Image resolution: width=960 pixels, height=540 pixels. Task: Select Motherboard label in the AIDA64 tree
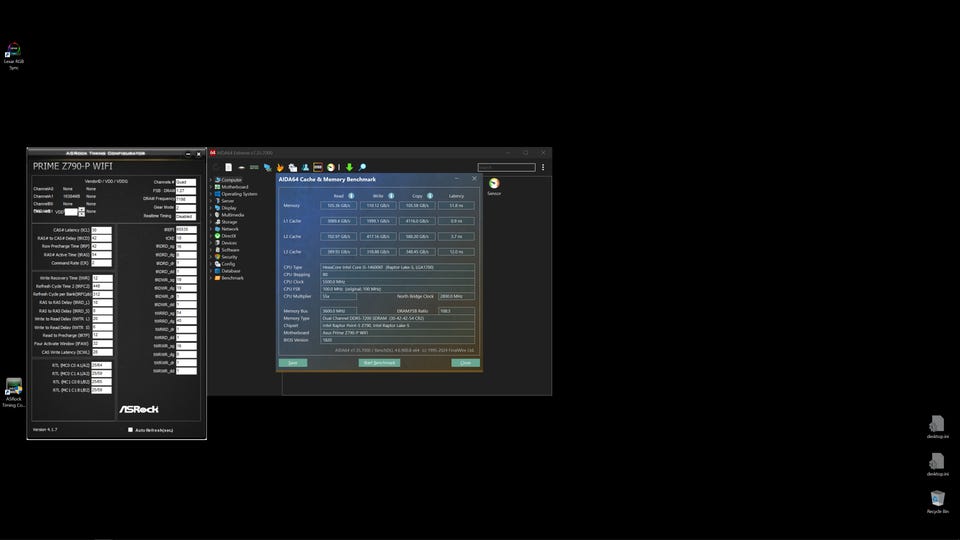click(235, 187)
